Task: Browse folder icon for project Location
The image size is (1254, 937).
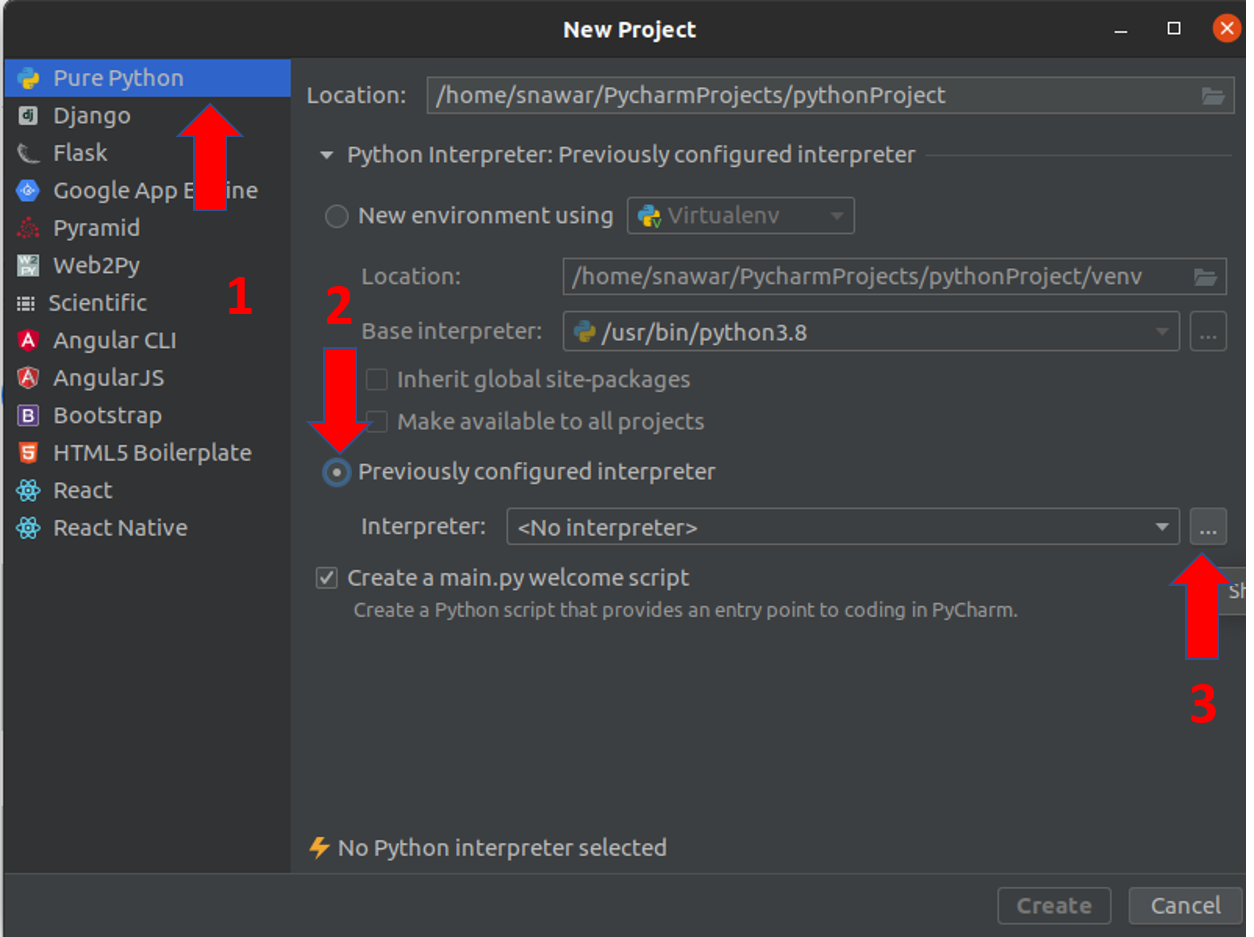Action: [1212, 96]
